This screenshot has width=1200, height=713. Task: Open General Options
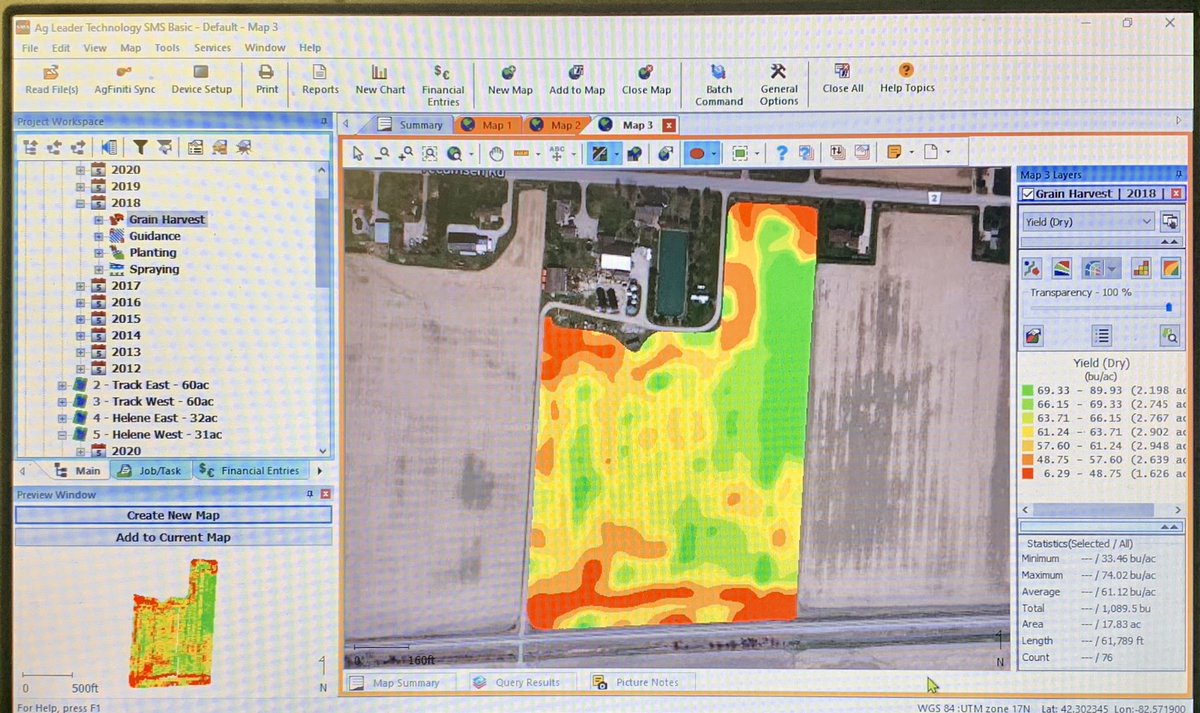(x=779, y=85)
